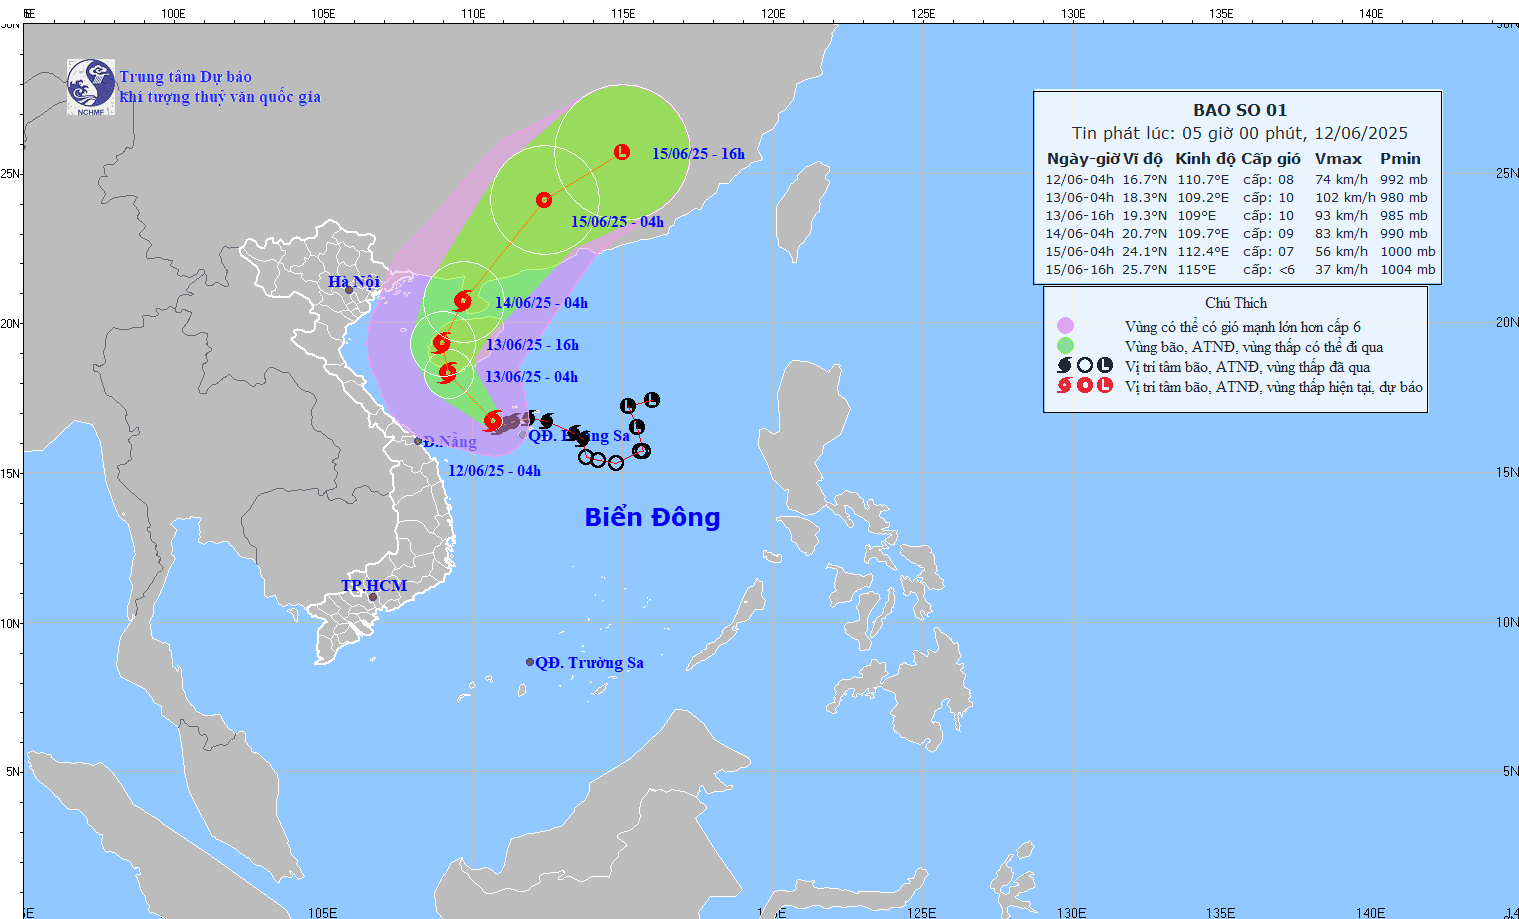Select the black past-track cyclone symbol near QĐ. Hoàng Sa

546,419
